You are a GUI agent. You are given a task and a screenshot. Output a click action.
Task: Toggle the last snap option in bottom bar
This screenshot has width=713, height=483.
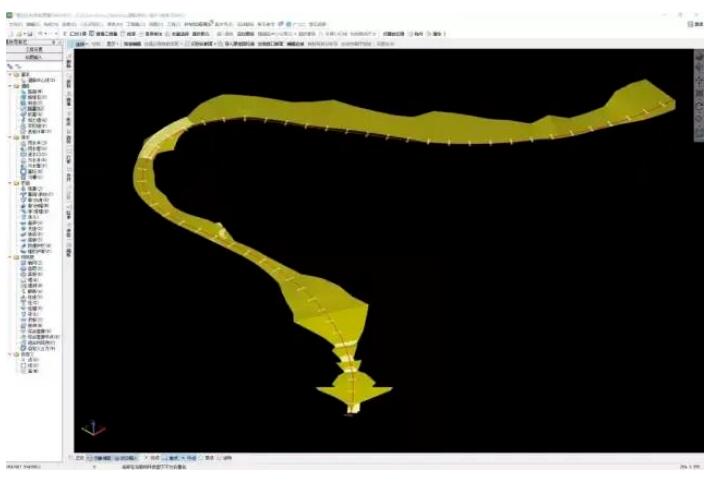pyautogui.click(x=226, y=457)
